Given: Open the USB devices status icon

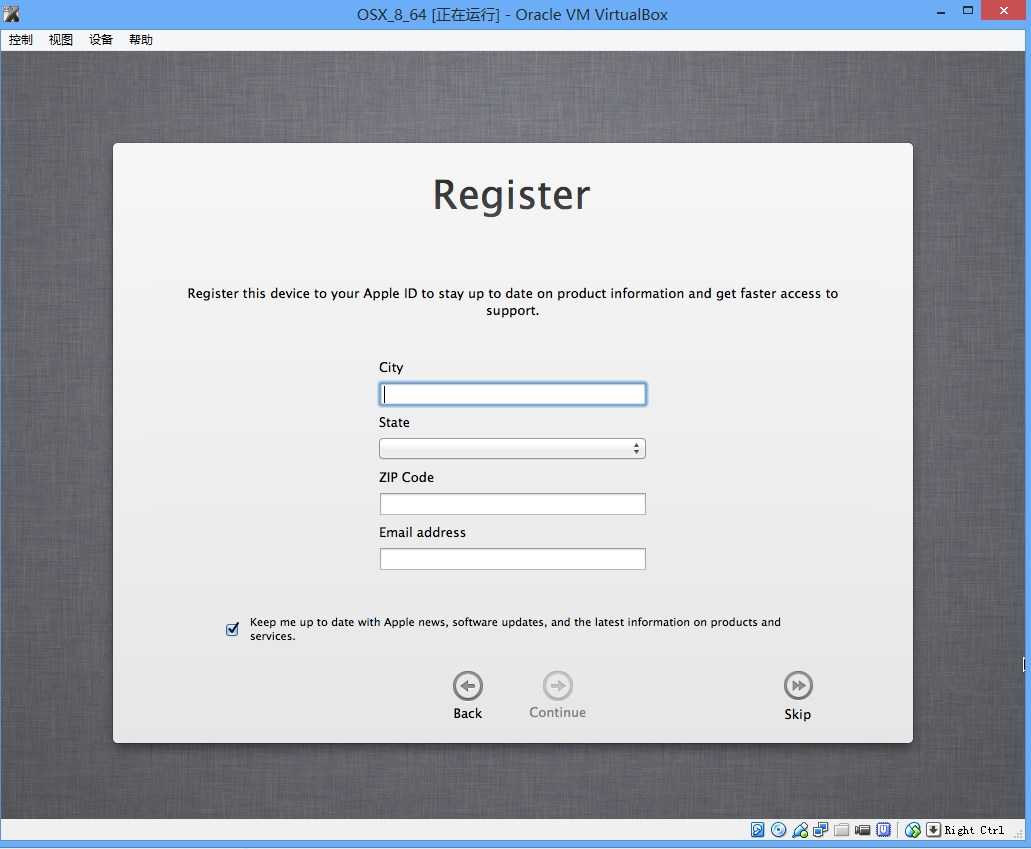Looking at the screenshot, I should (800, 830).
